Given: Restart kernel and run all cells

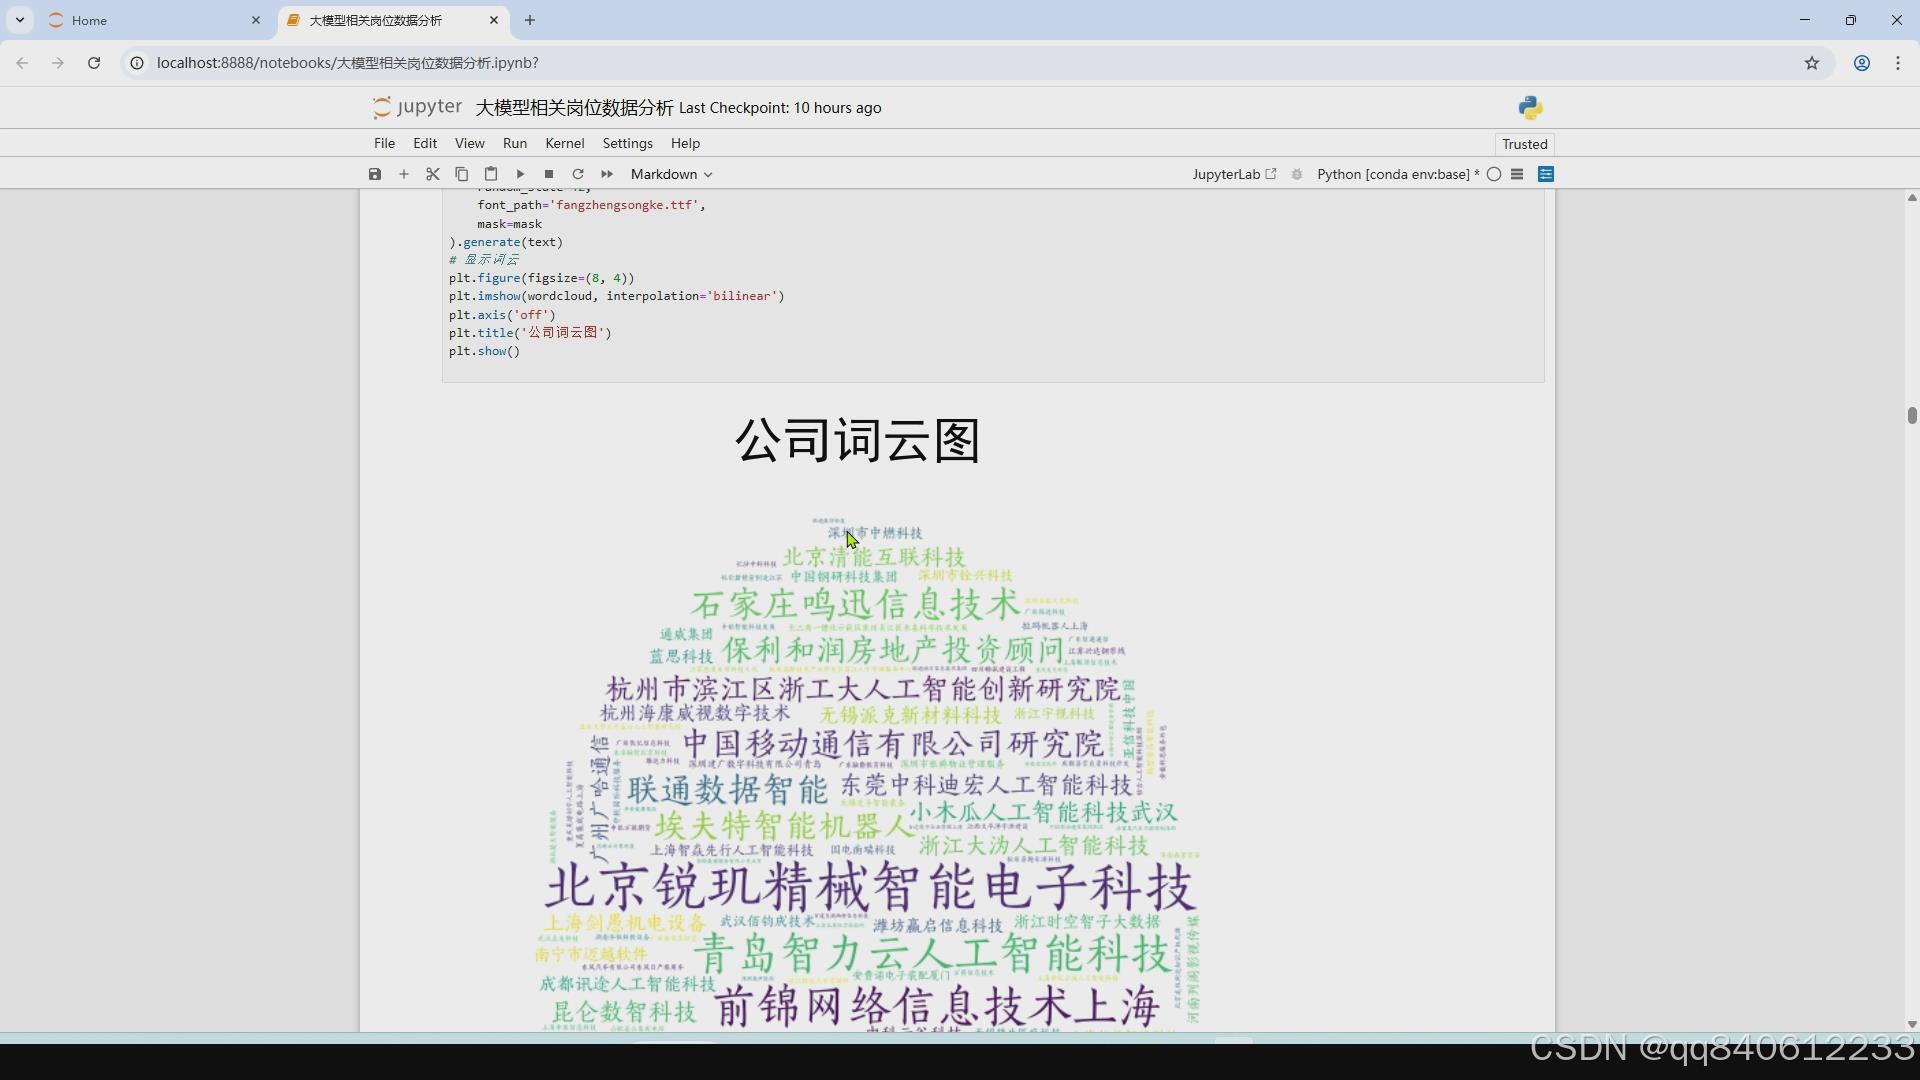Looking at the screenshot, I should click(607, 173).
